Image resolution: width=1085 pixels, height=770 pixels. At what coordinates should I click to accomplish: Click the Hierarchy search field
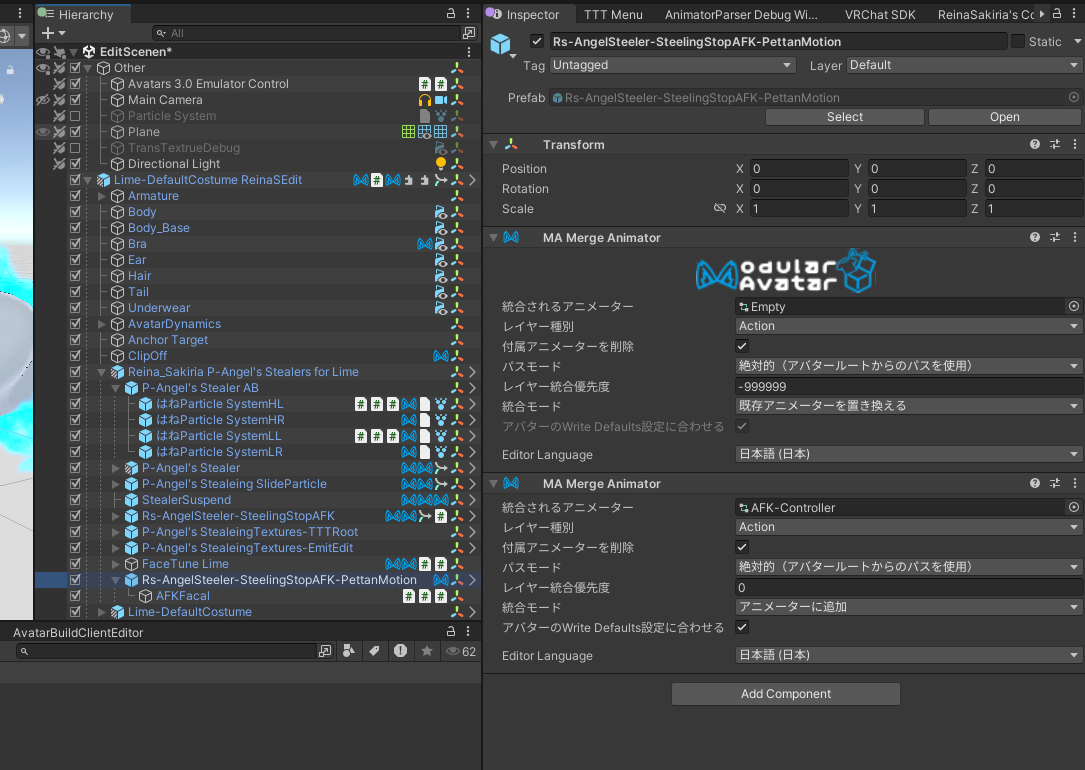point(307,33)
